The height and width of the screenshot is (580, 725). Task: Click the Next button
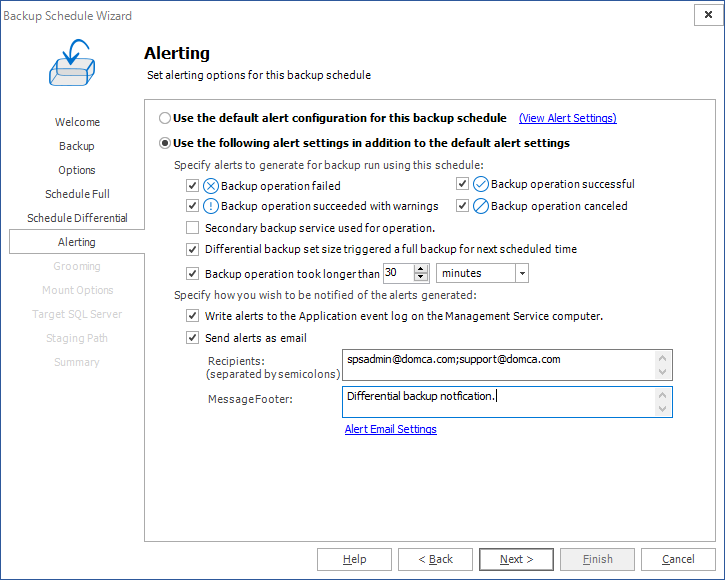coord(517,559)
